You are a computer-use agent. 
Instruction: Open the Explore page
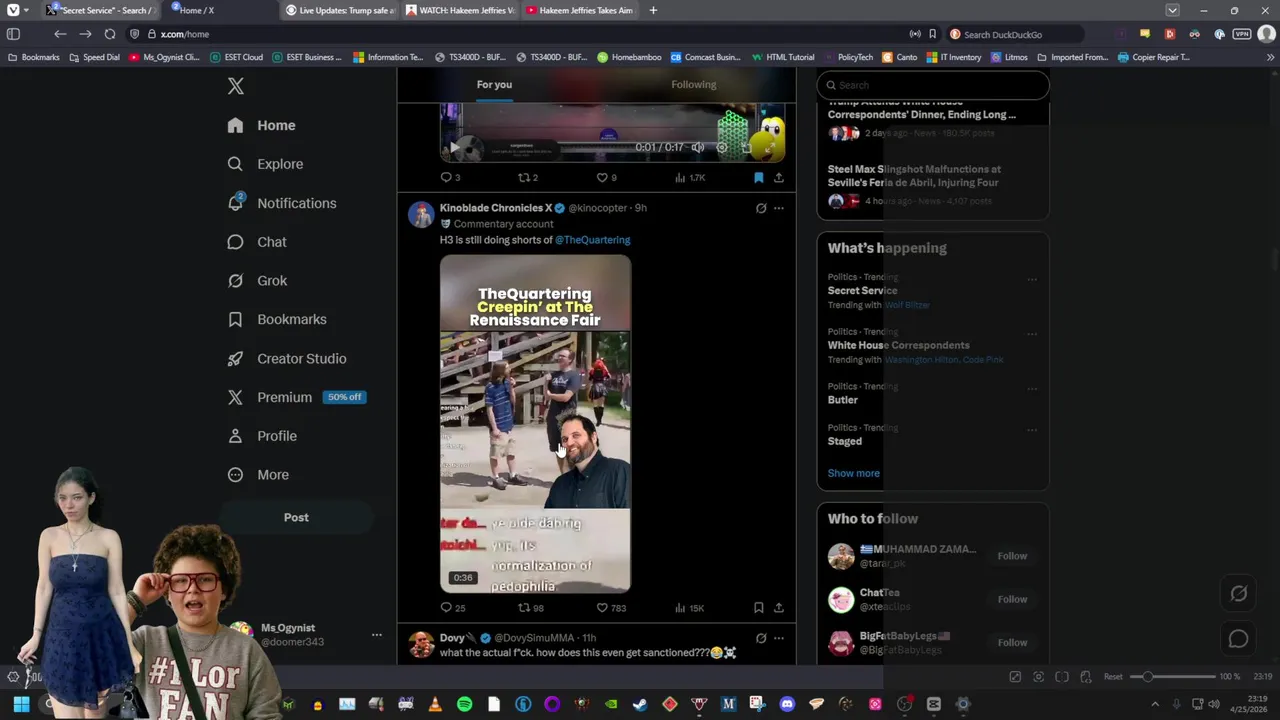[x=265, y=164]
